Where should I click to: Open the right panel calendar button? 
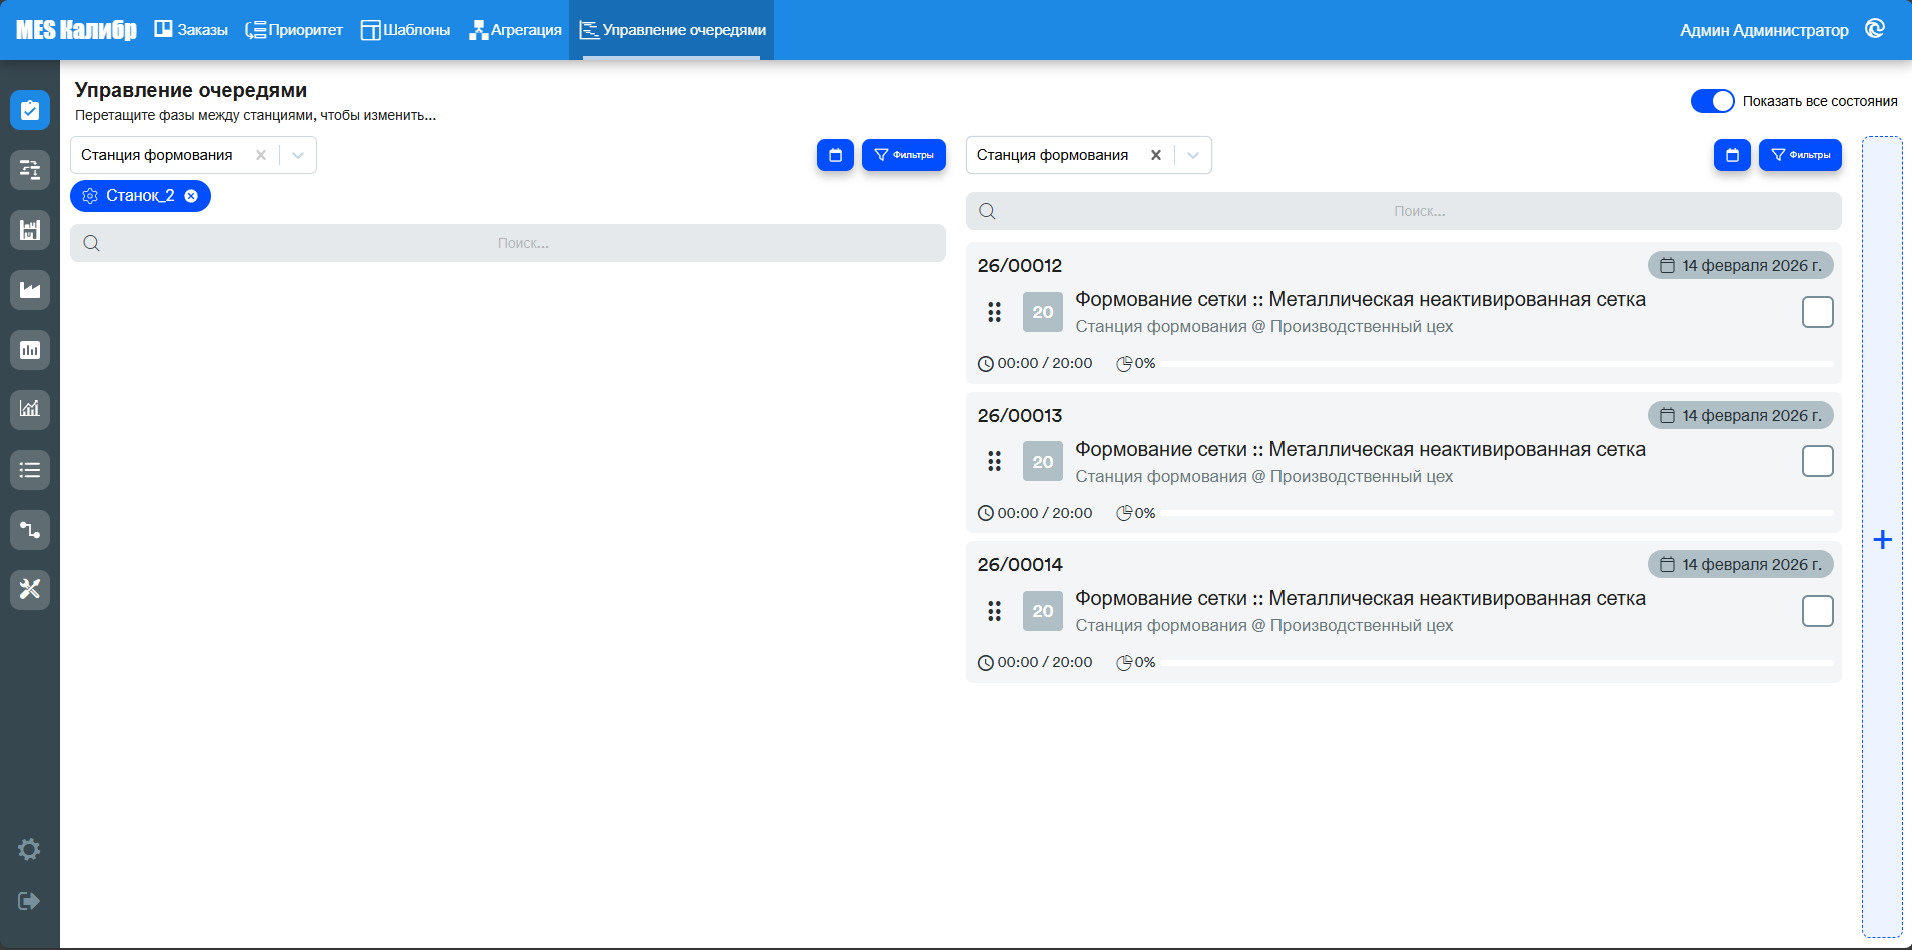pyautogui.click(x=1732, y=155)
